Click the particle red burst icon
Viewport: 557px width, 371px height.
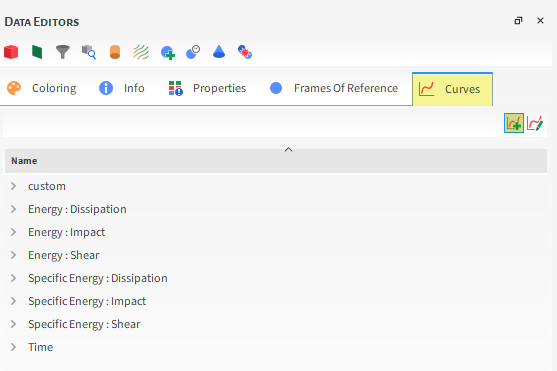coord(245,52)
